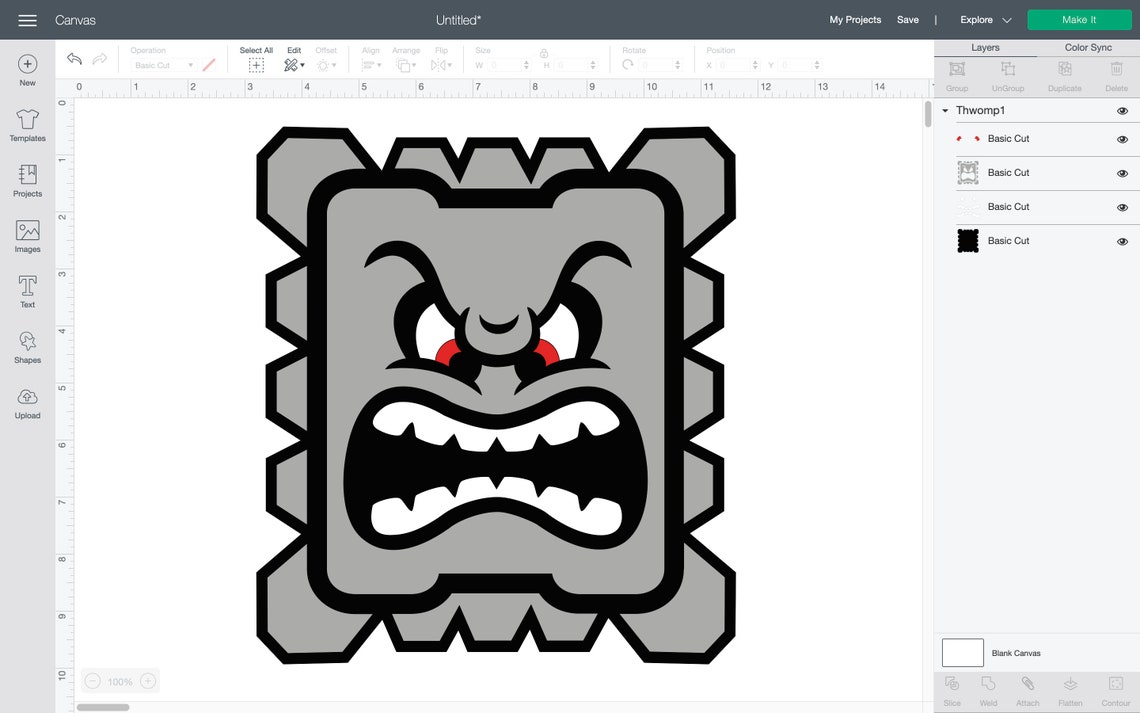The image size is (1140, 713).
Task: Click the green Make It button
Action: coord(1079,19)
